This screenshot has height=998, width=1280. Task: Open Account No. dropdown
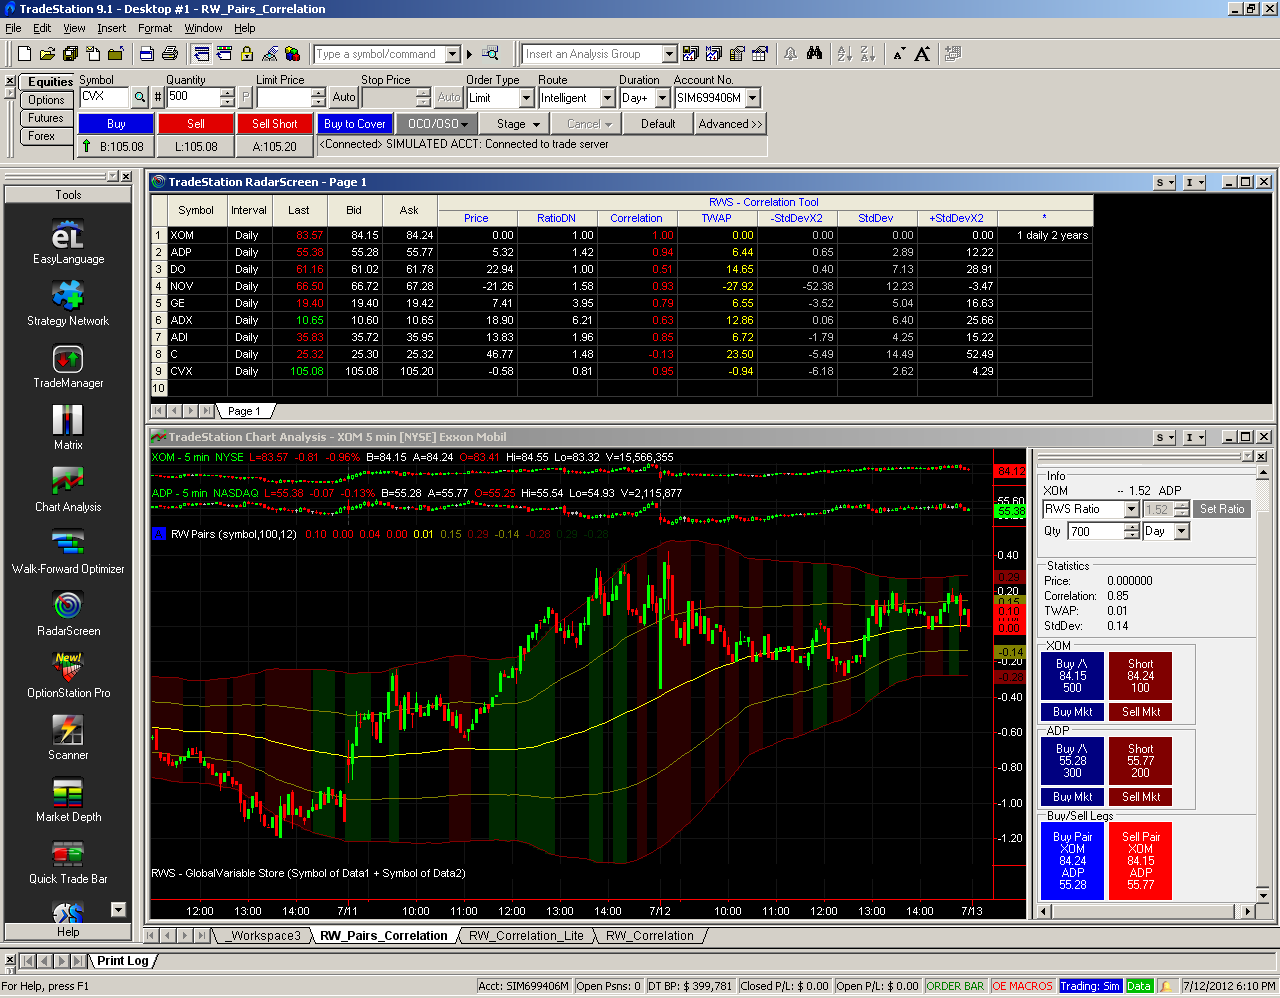pos(752,98)
